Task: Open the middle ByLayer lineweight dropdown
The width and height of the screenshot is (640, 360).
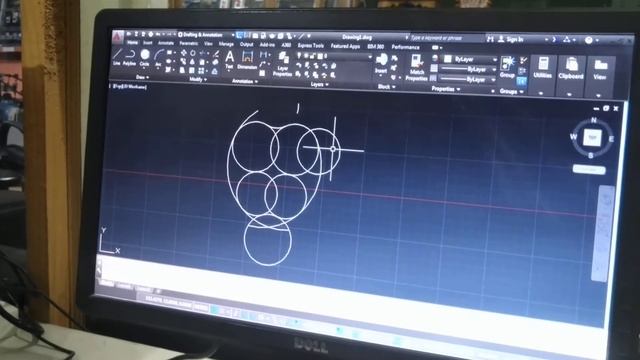Action: tap(468, 69)
